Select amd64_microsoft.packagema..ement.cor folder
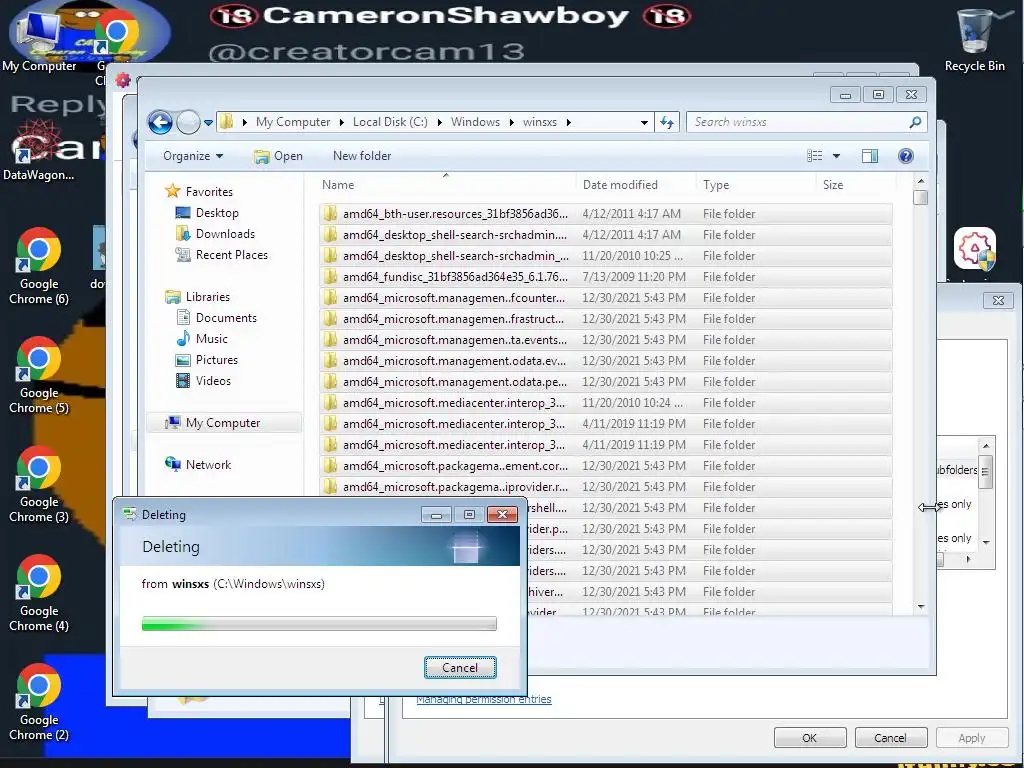The width and height of the screenshot is (1024, 768). [x=605, y=466]
